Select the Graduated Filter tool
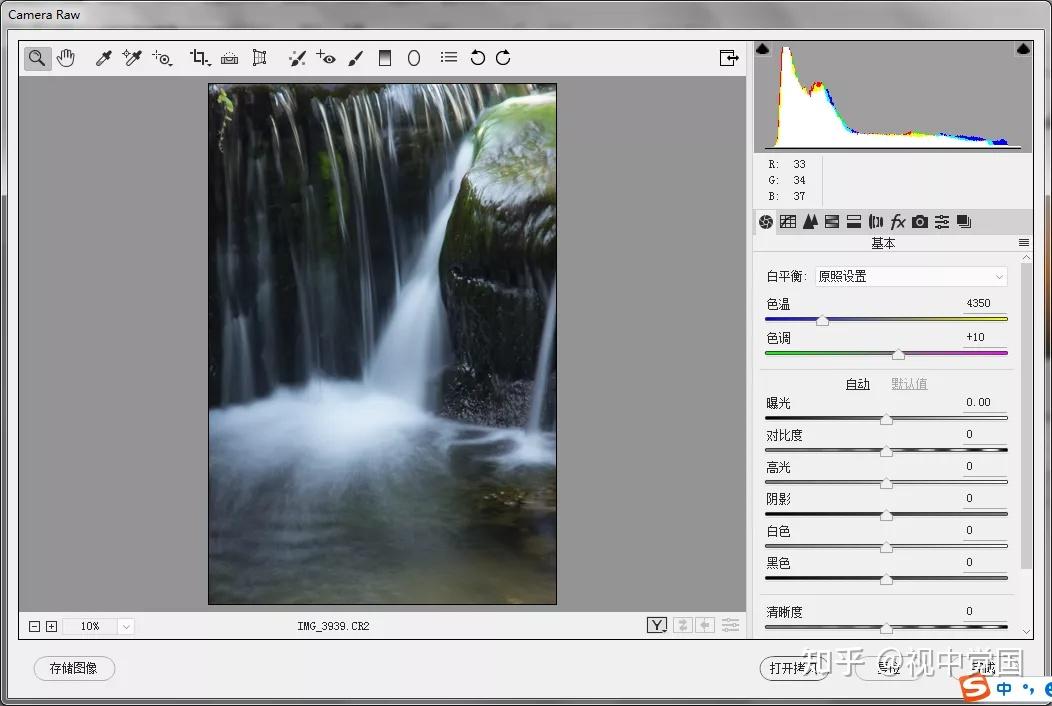Viewport: 1052px width, 706px height. coord(384,58)
